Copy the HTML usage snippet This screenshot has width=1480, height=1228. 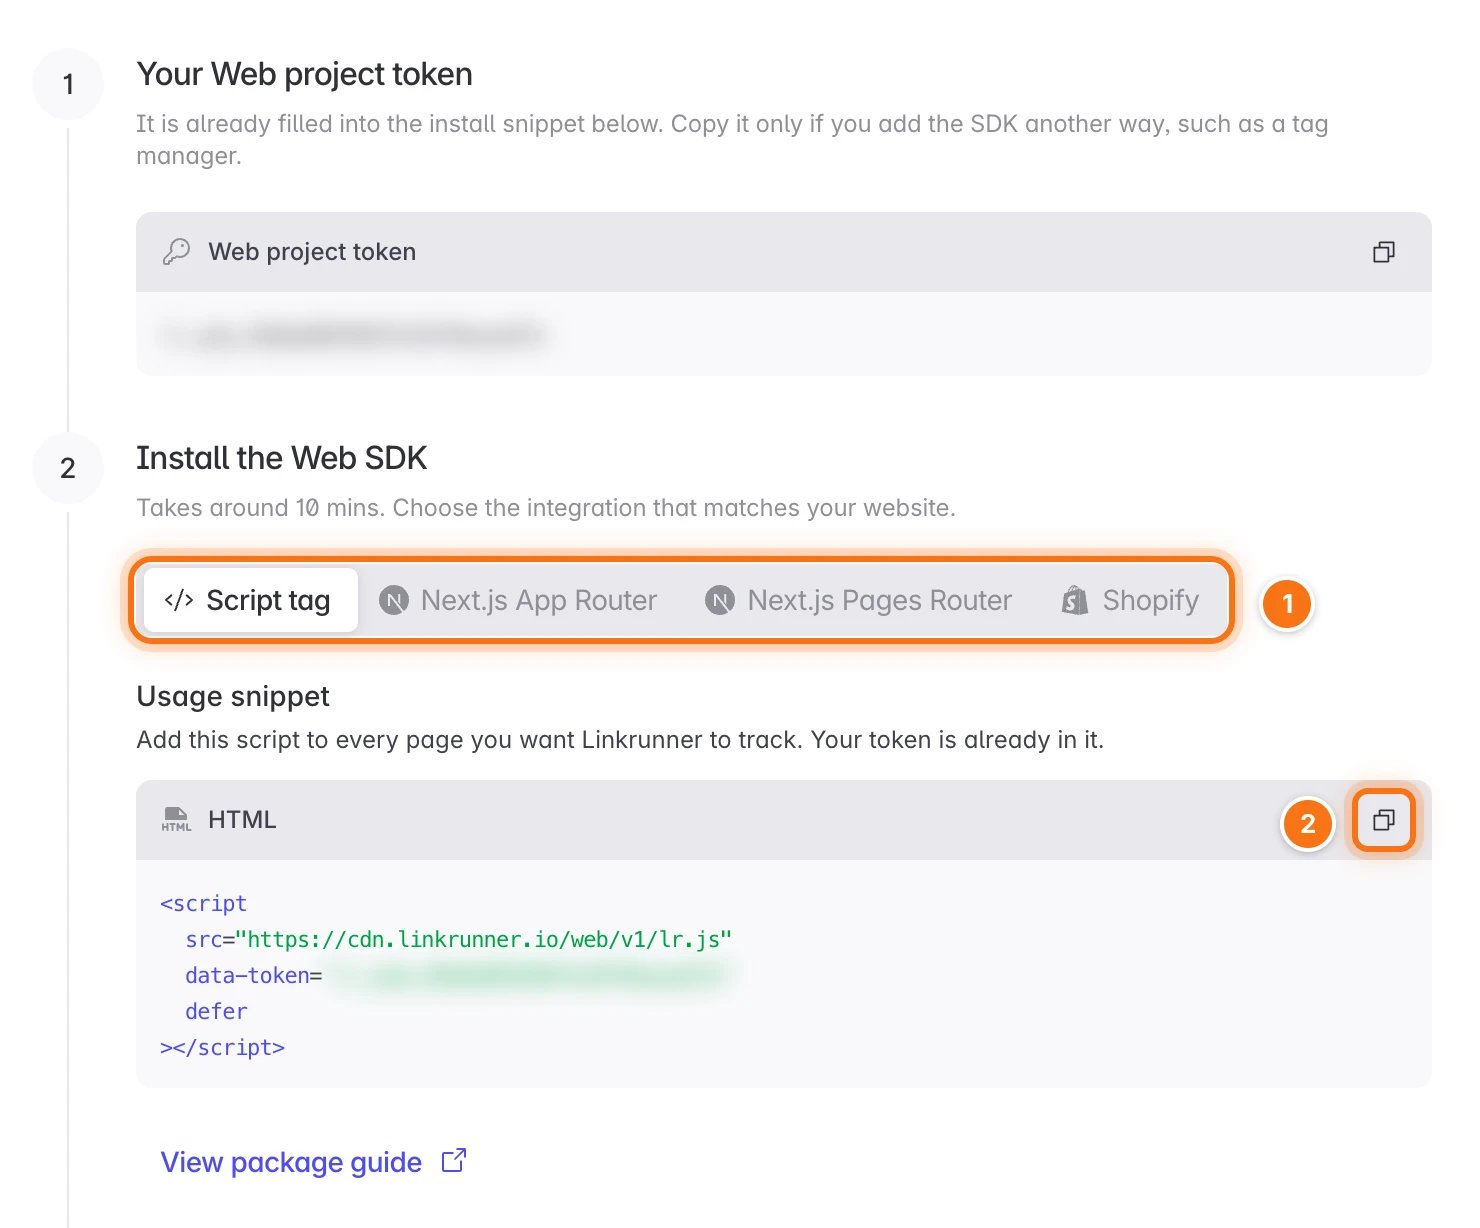point(1384,821)
